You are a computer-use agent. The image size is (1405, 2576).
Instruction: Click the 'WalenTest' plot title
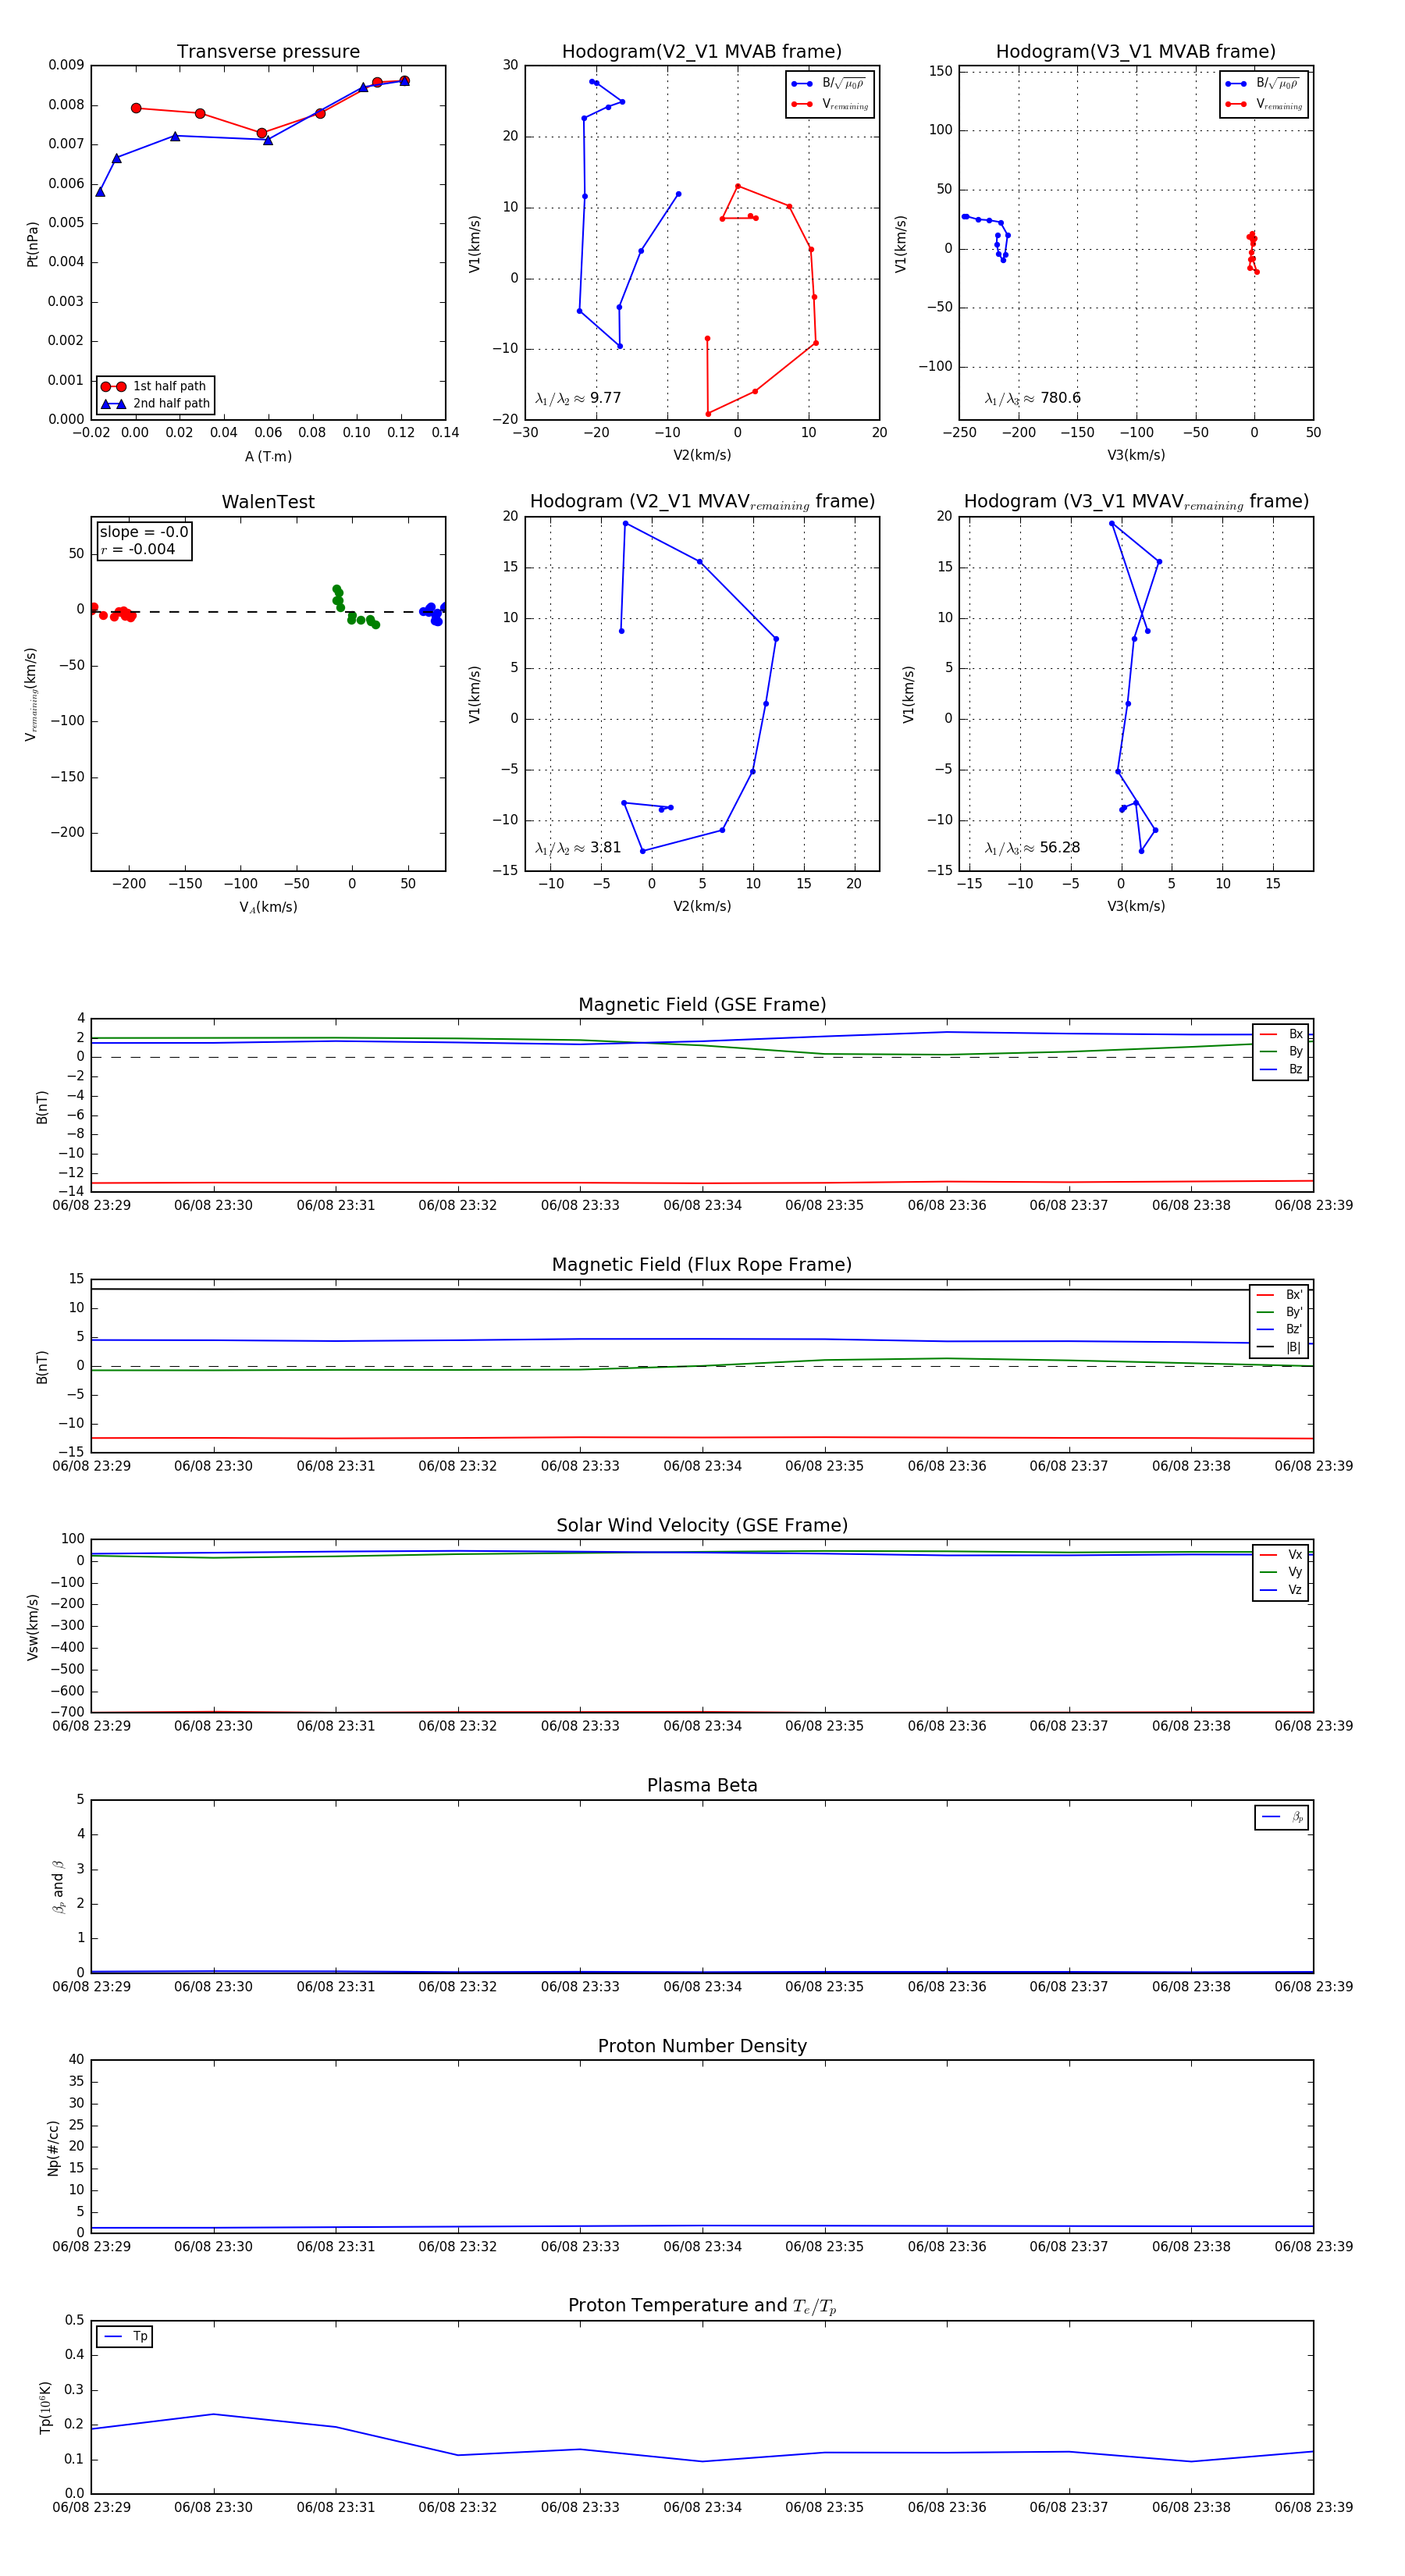click(x=268, y=502)
